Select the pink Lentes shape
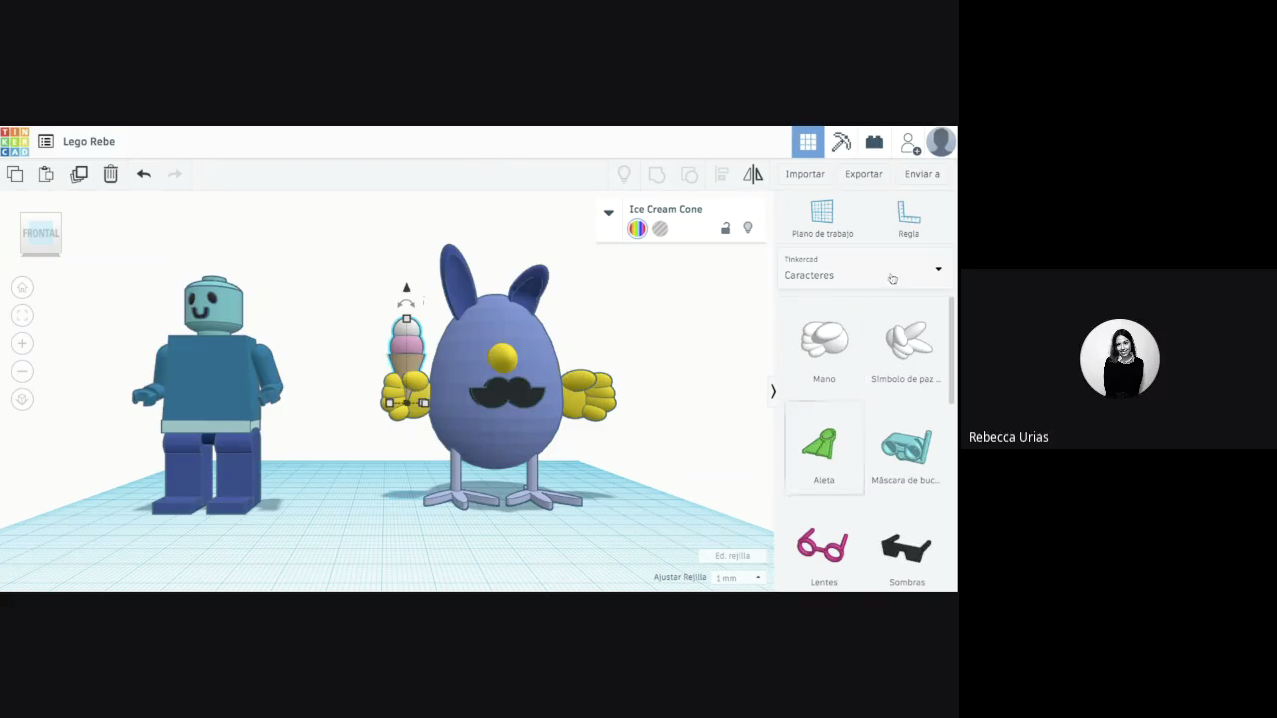1277x718 pixels. pos(824,553)
